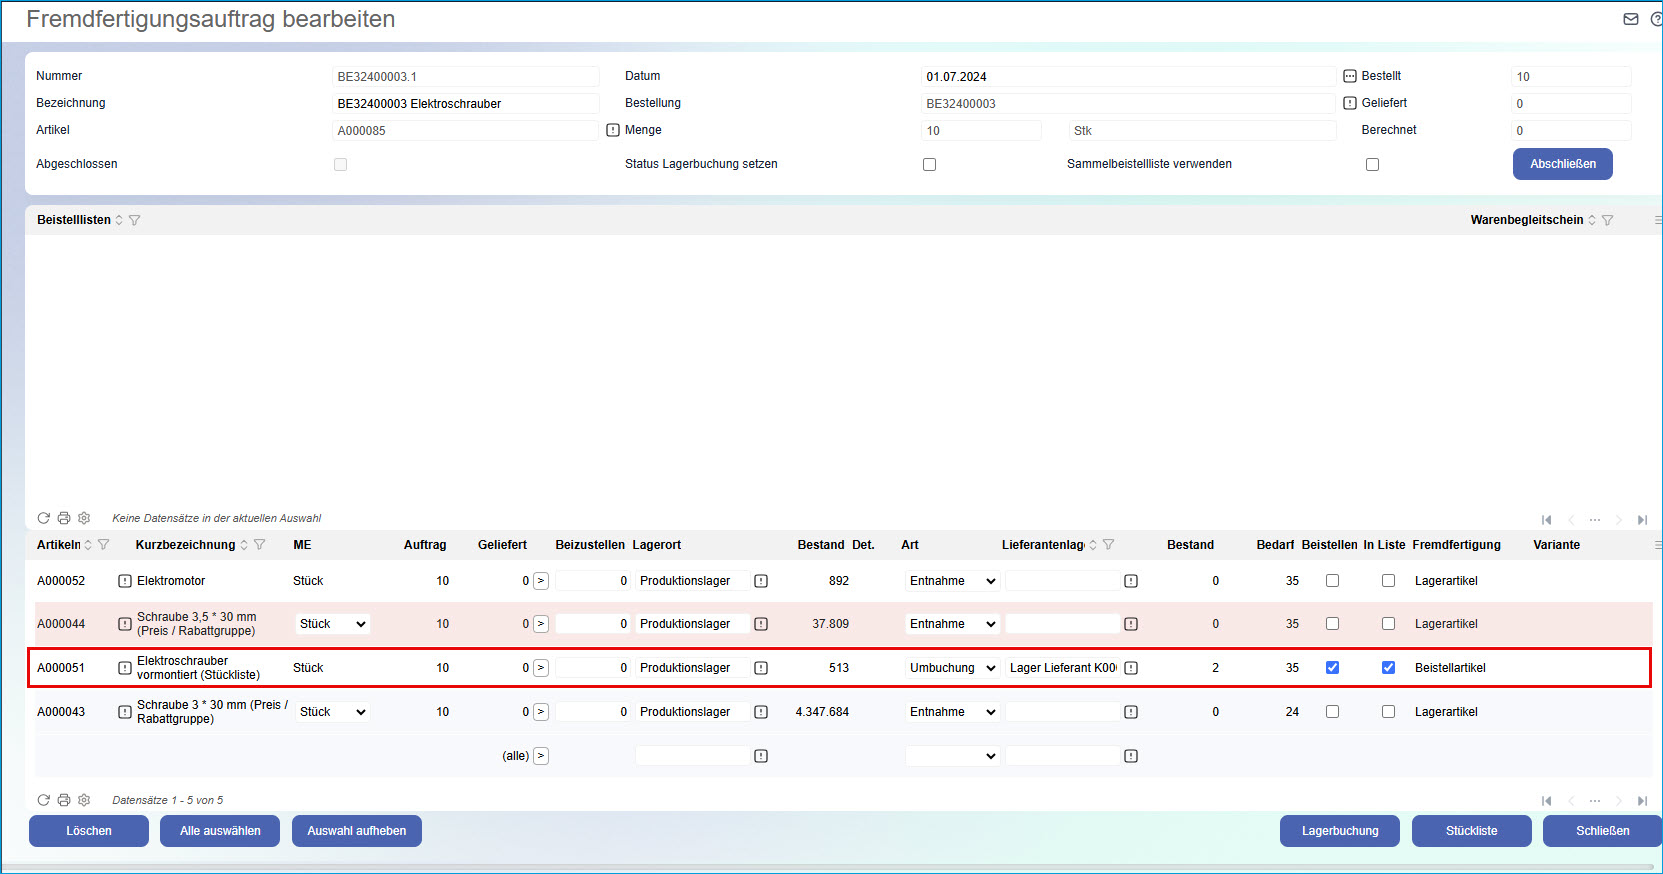Click the (alle) arrow button

[541, 756]
